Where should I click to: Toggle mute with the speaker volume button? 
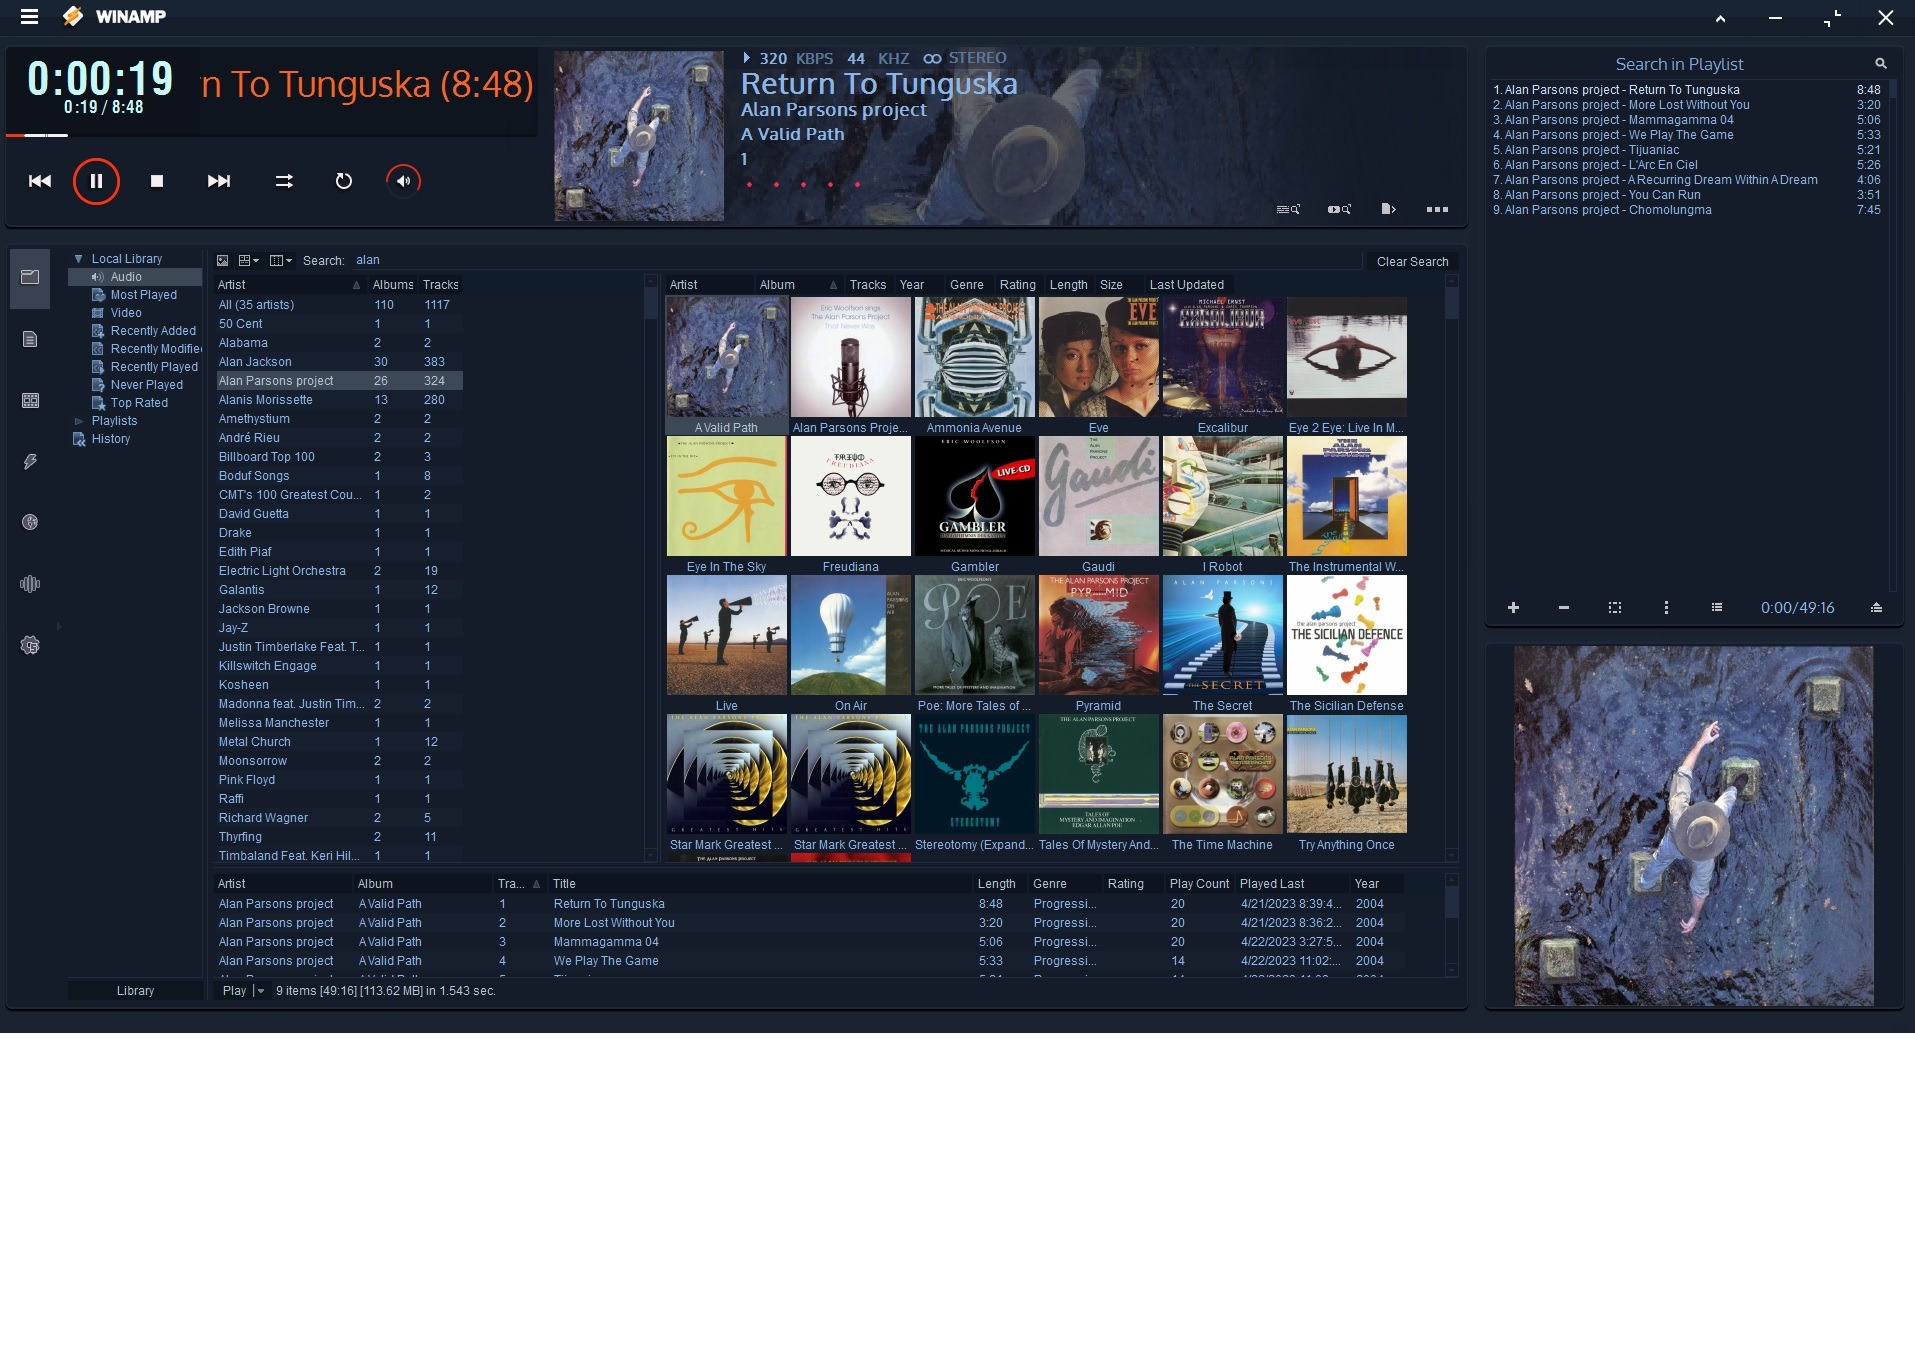click(x=404, y=181)
